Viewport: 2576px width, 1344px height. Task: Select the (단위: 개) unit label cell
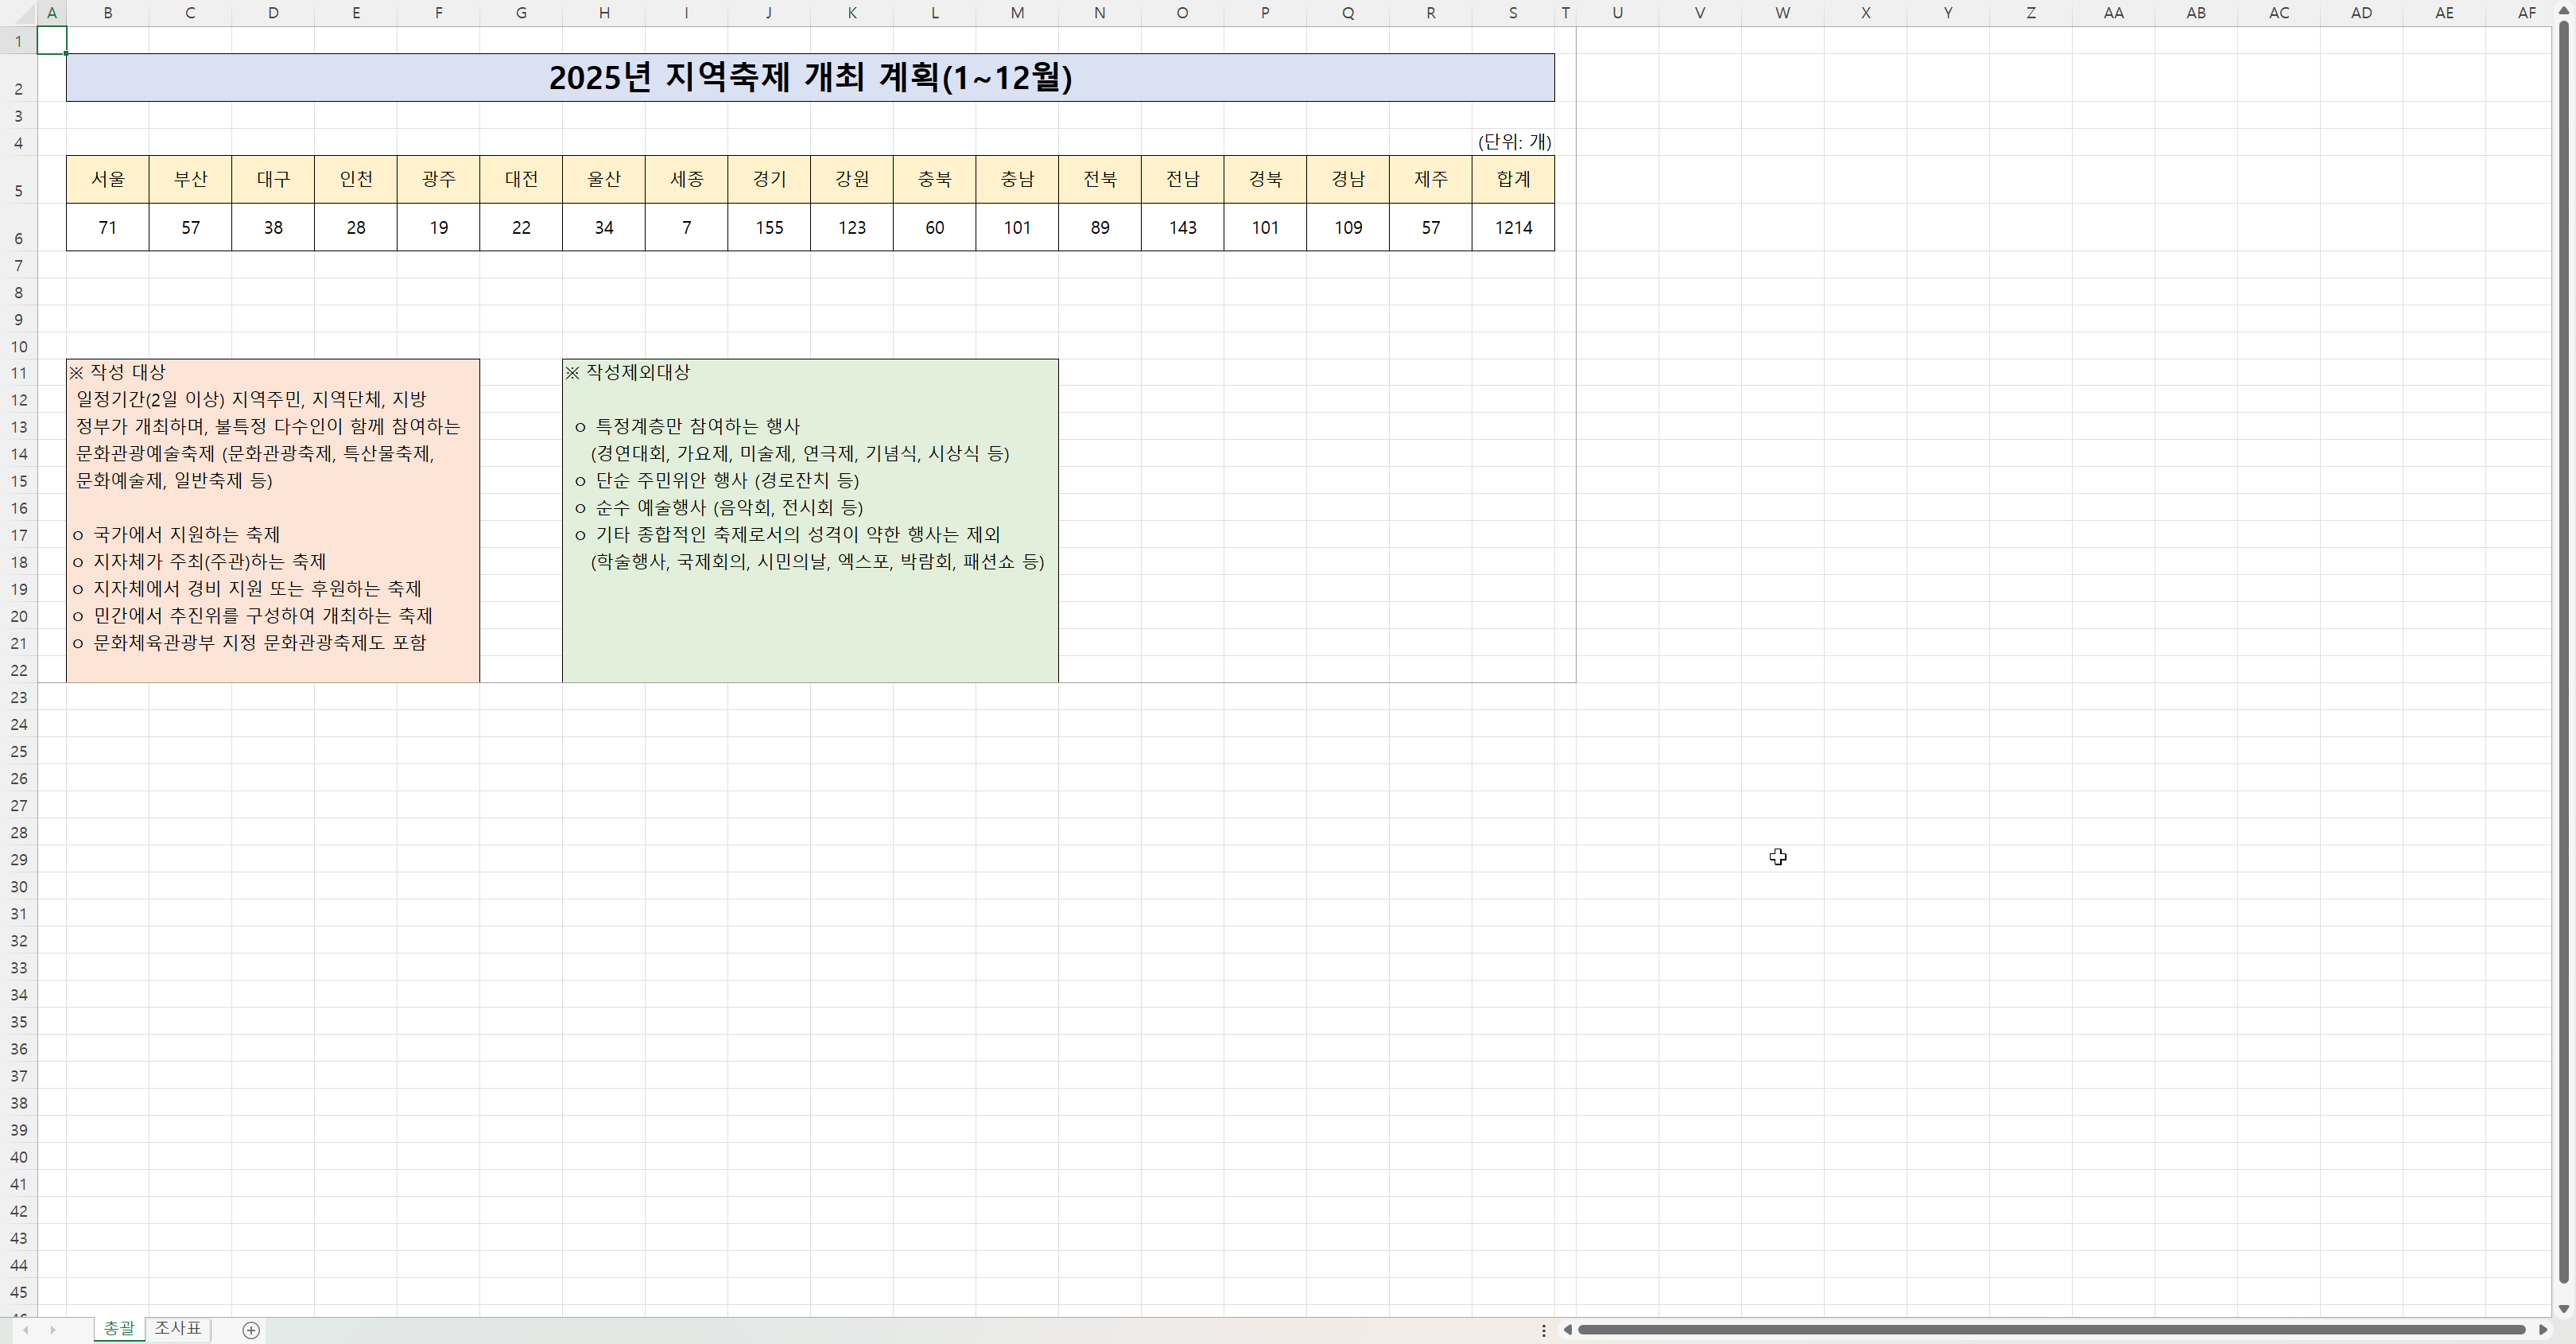(1513, 142)
